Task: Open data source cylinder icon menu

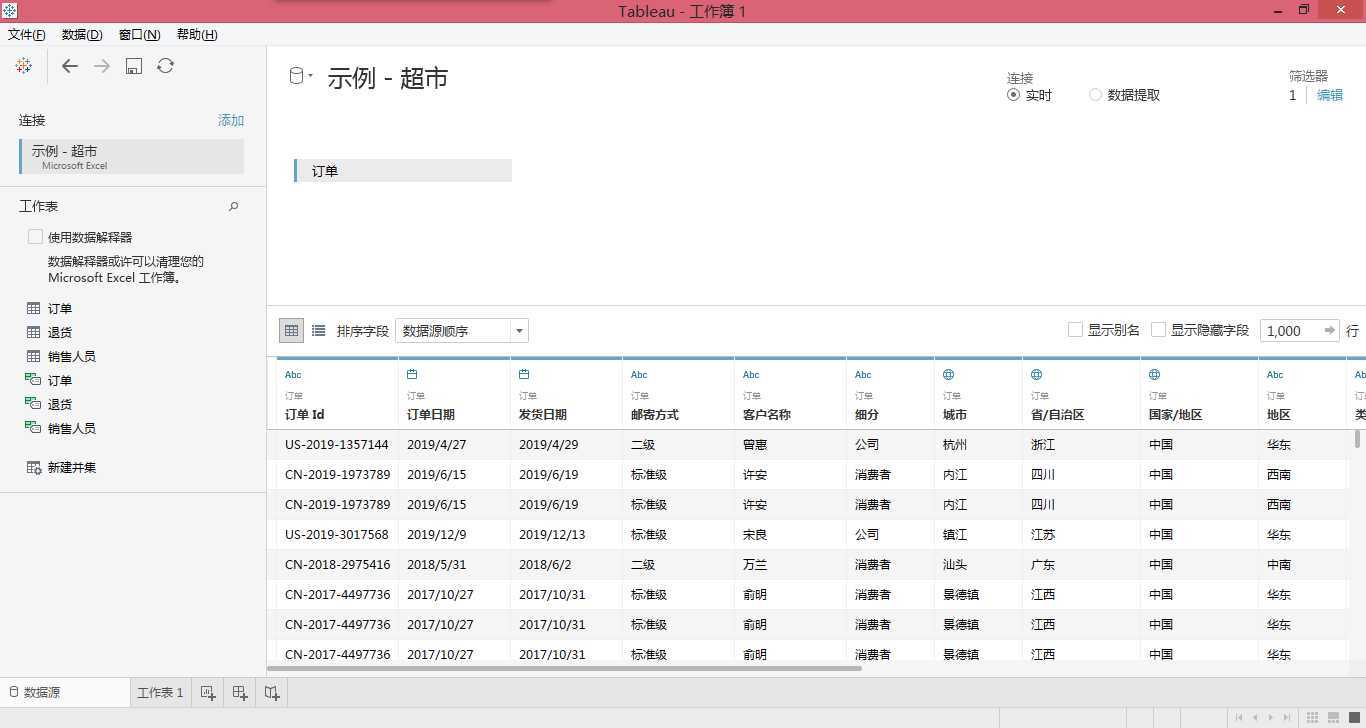Action: pyautogui.click(x=300, y=76)
